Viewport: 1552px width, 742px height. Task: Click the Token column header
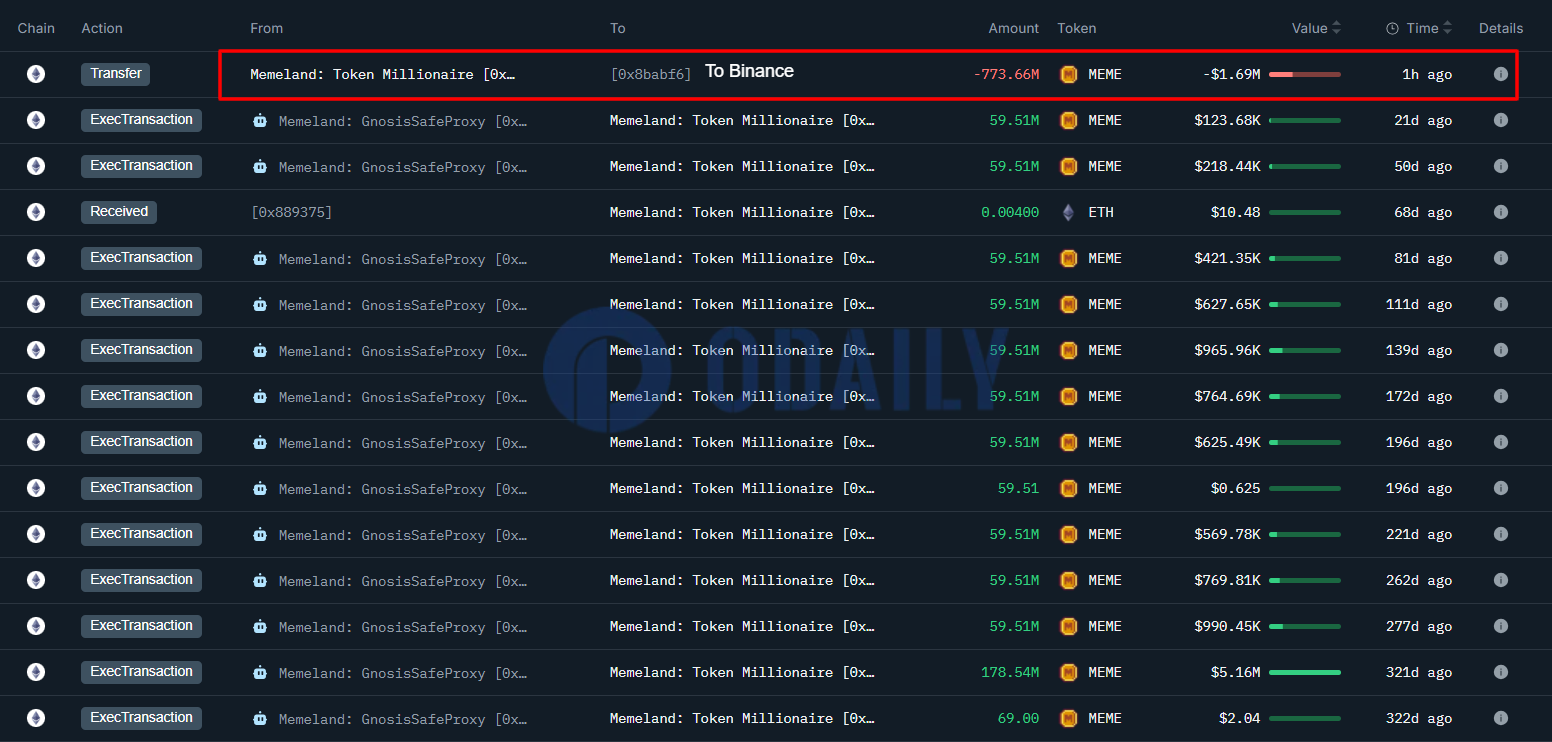click(x=1077, y=28)
